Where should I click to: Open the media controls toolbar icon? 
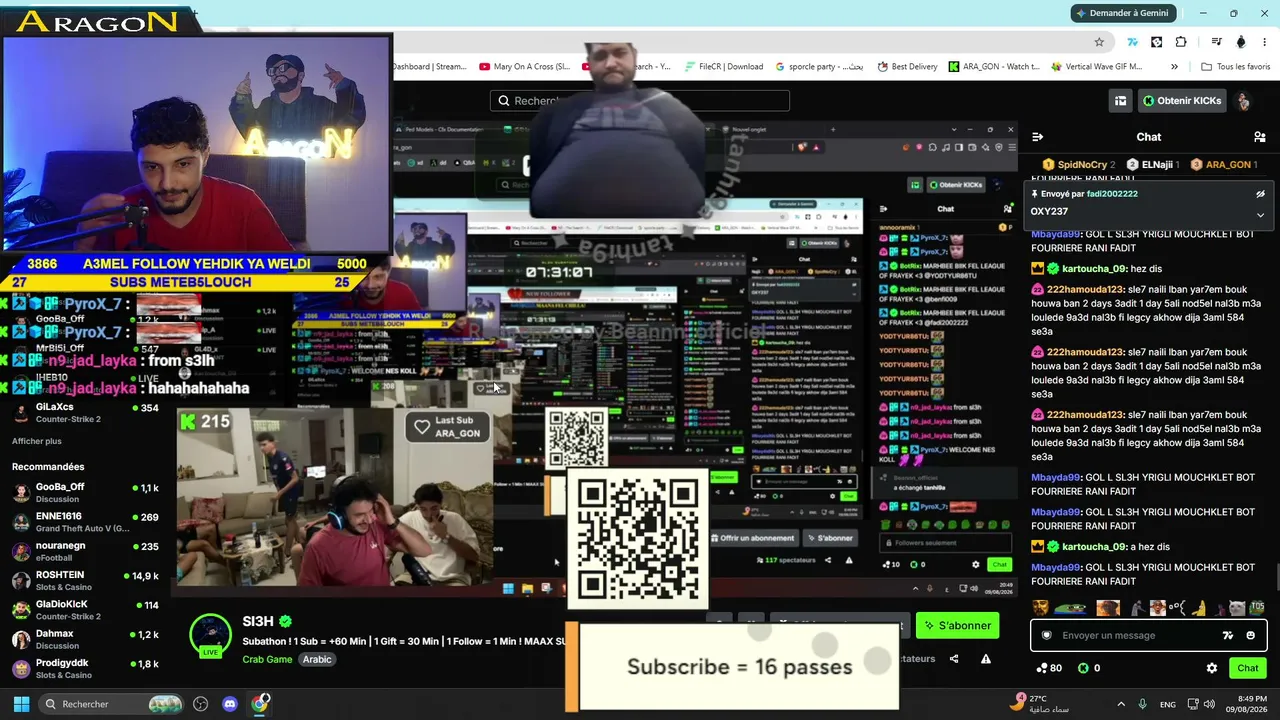[x=1216, y=42]
